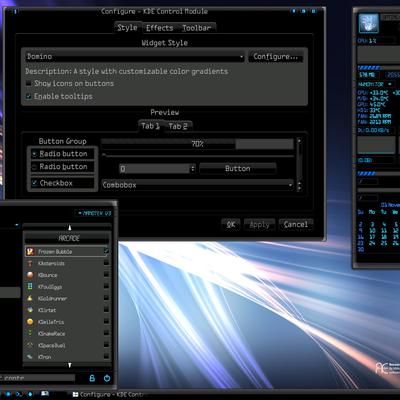Open the preview Combobox dropdown
The height and width of the screenshot is (400, 400).
click(x=197, y=185)
